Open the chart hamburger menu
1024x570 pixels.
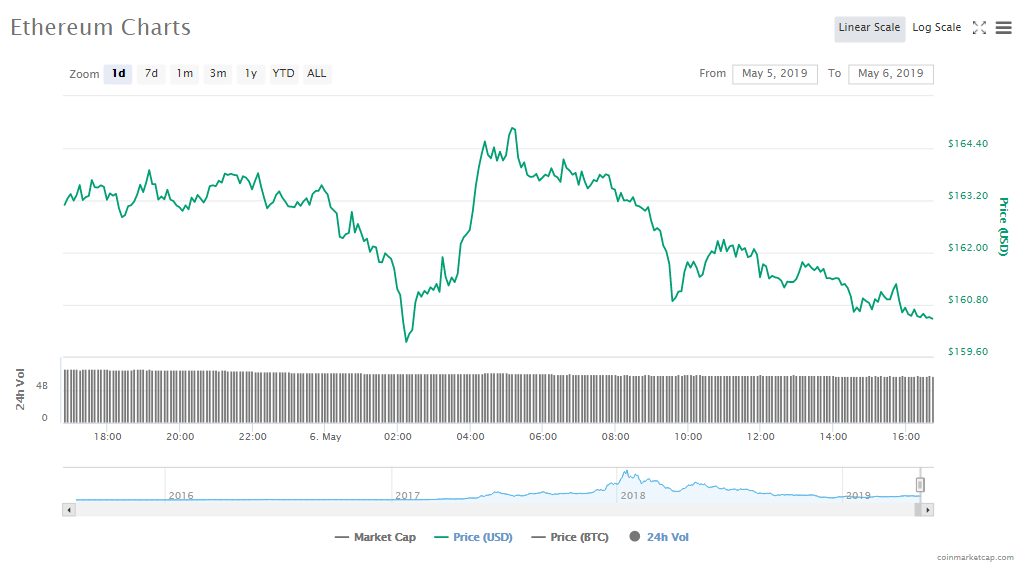click(1003, 28)
